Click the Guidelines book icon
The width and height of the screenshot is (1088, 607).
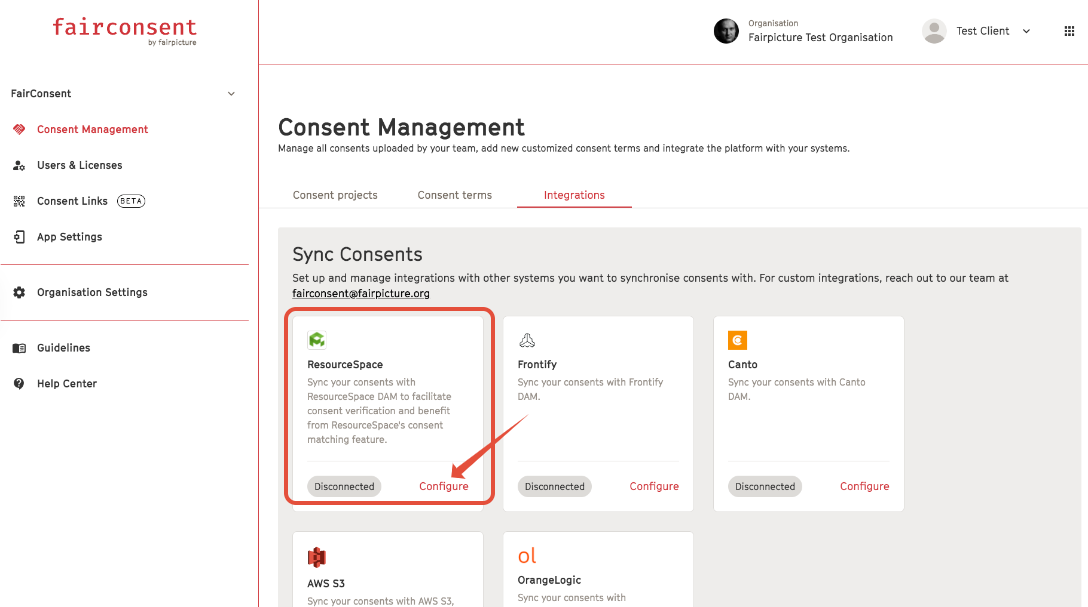pos(19,348)
